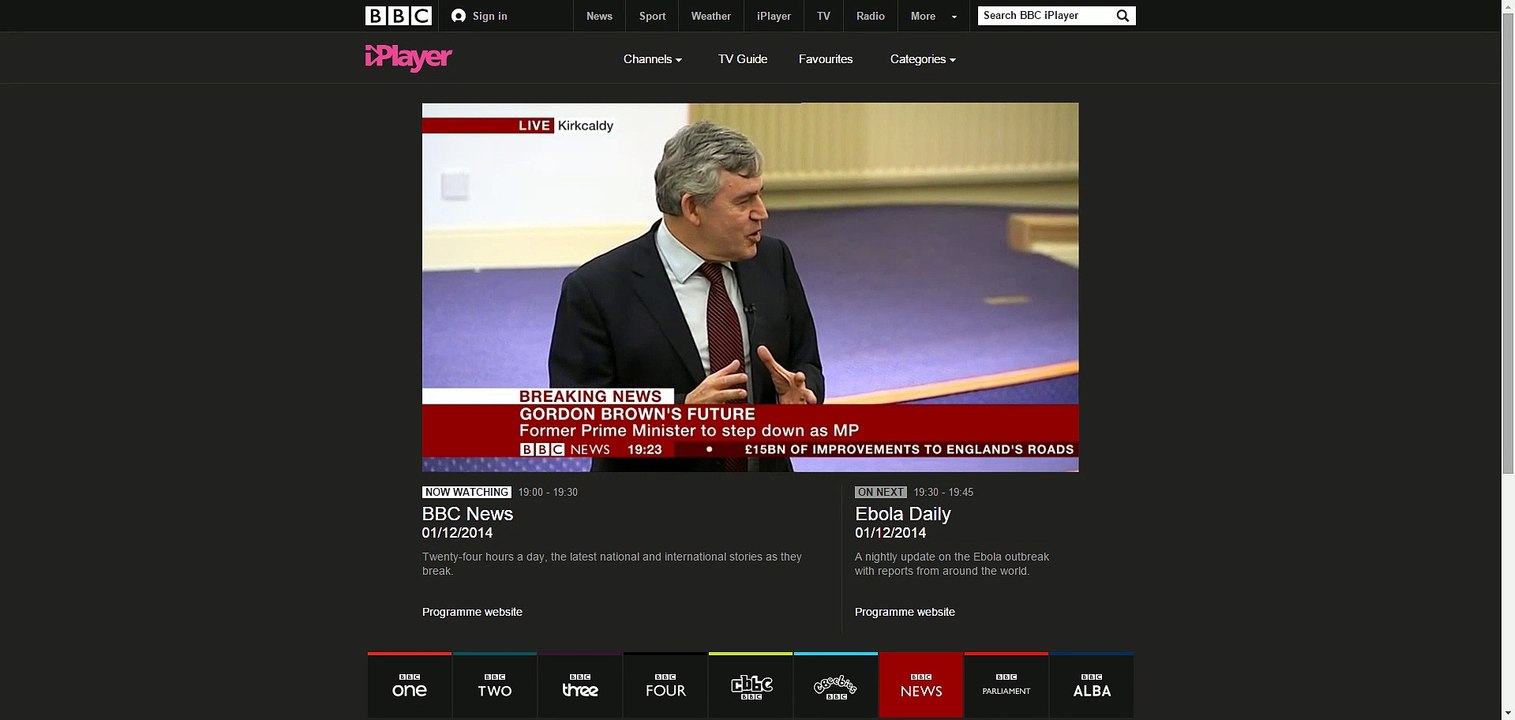Expand the More menu arrow
This screenshot has width=1515, height=720.
pyautogui.click(x=954, y=17)
